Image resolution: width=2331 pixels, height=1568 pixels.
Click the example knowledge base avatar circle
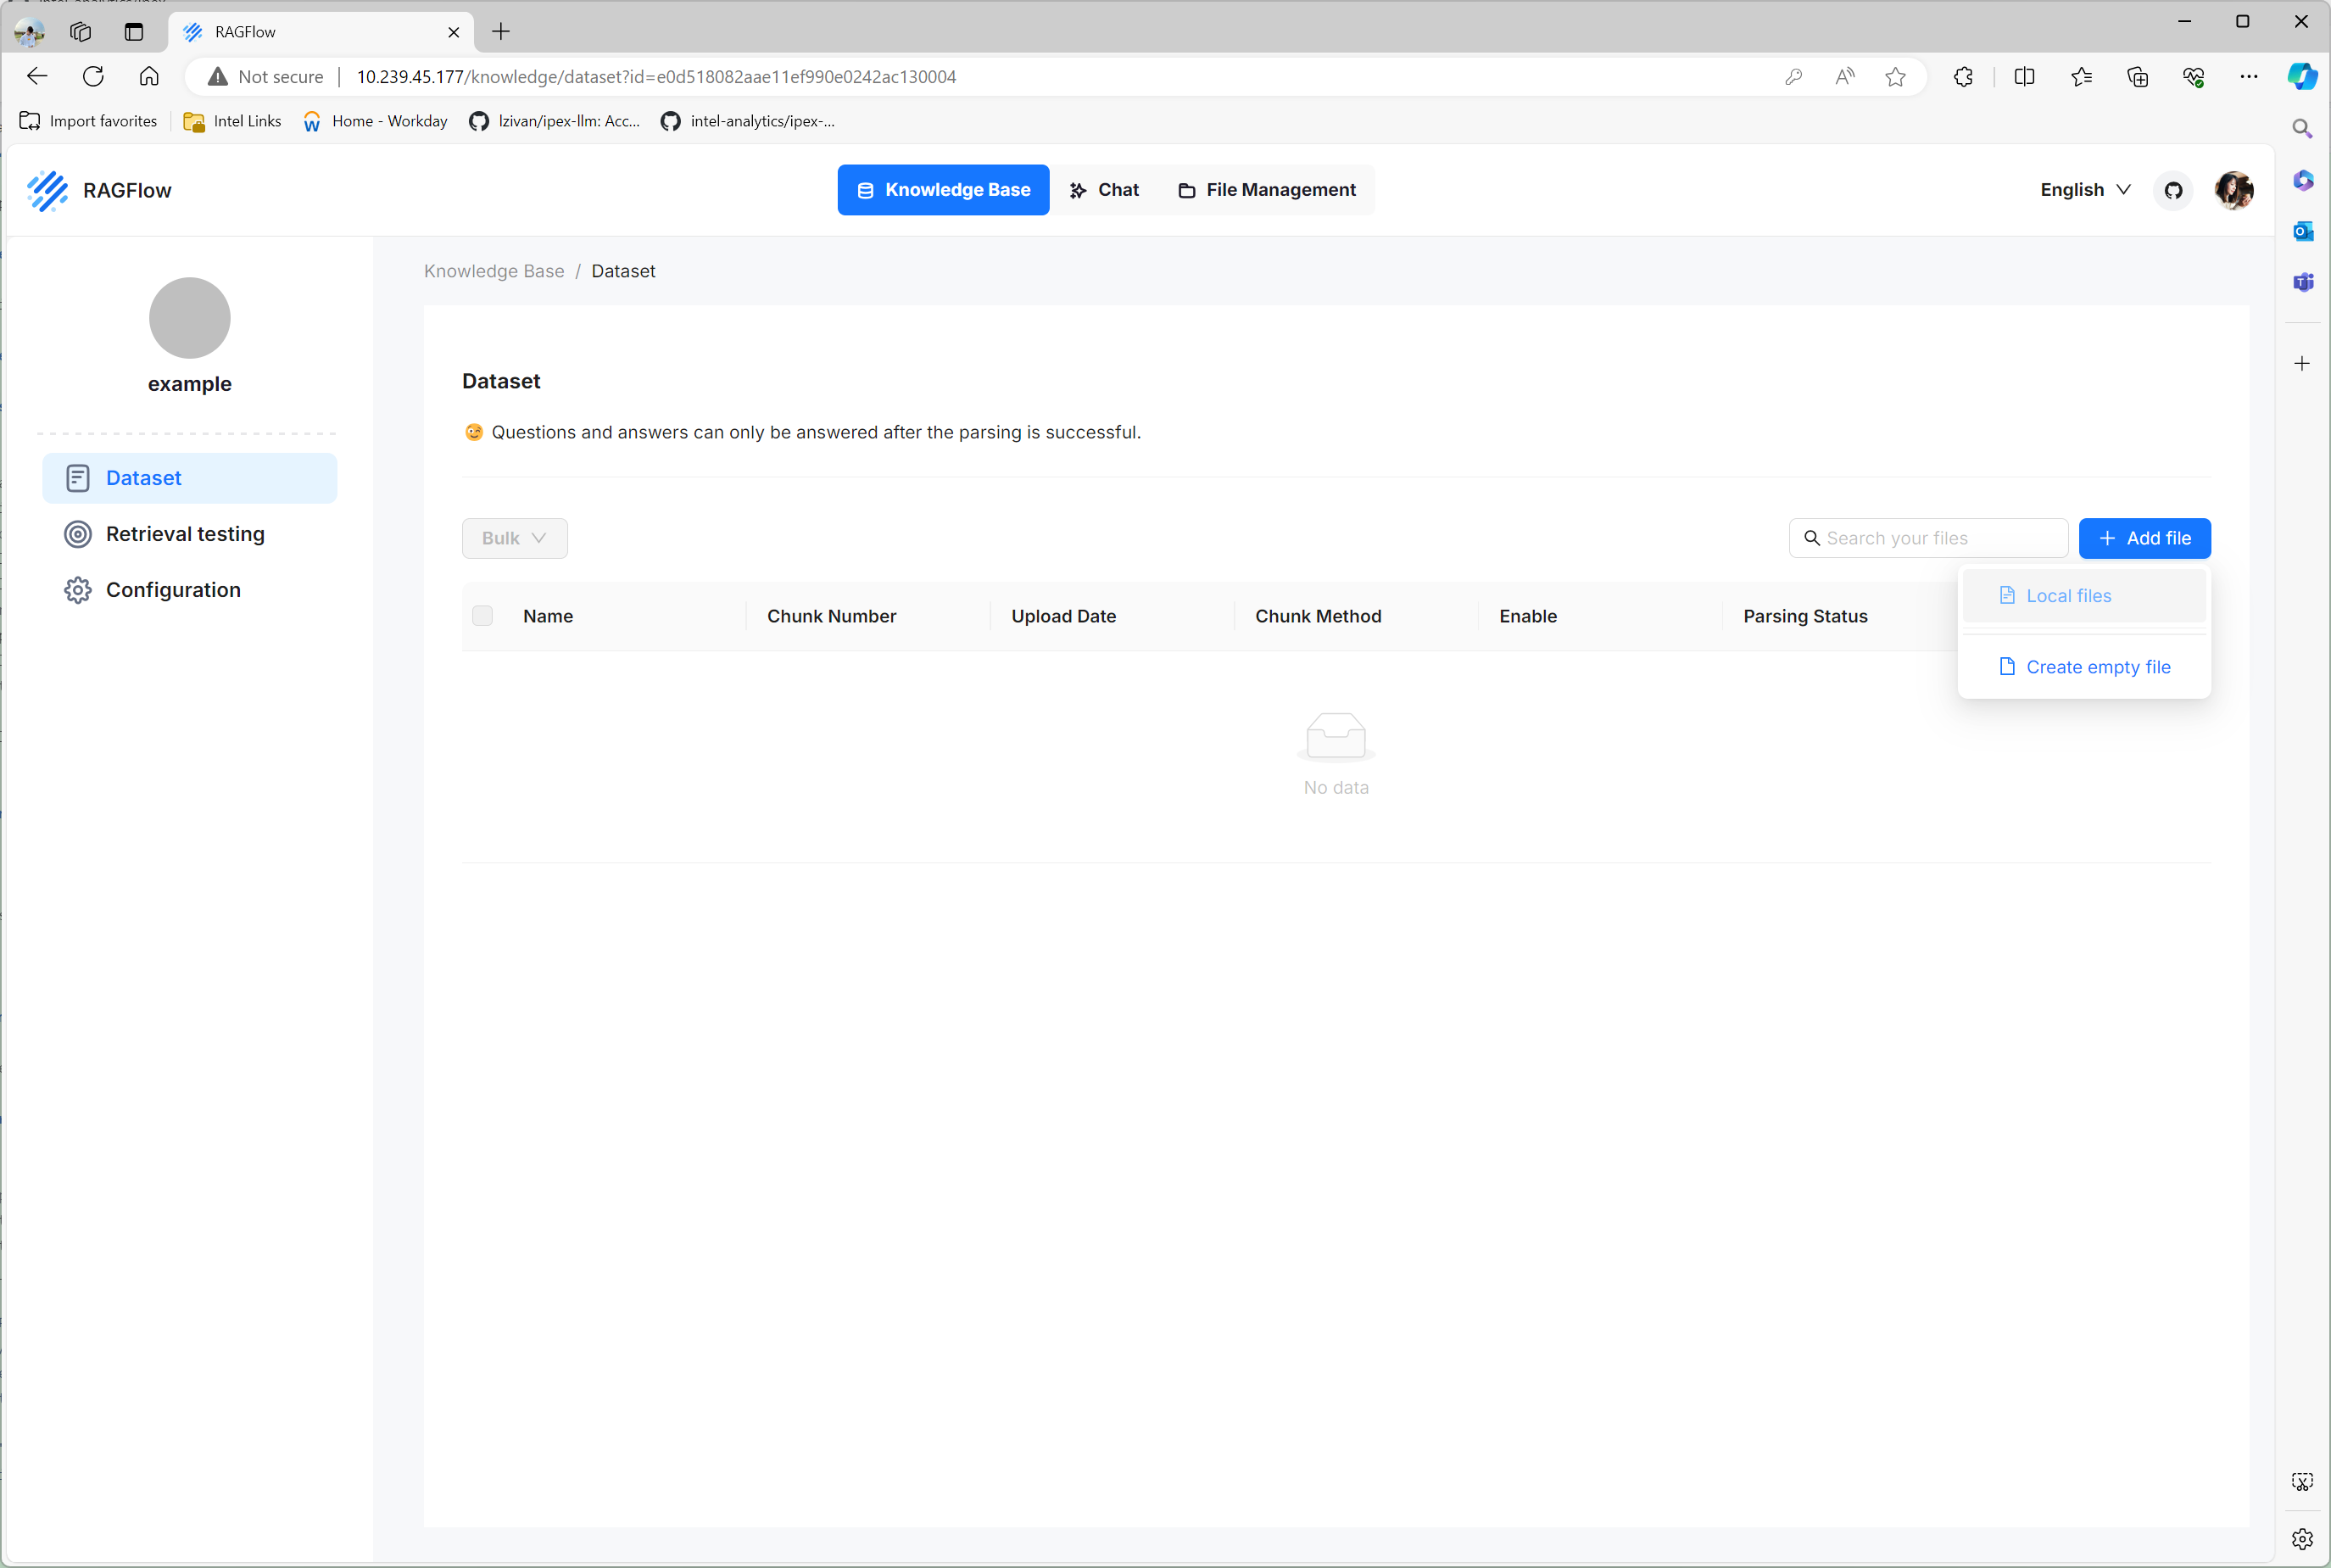pos(190,318)
